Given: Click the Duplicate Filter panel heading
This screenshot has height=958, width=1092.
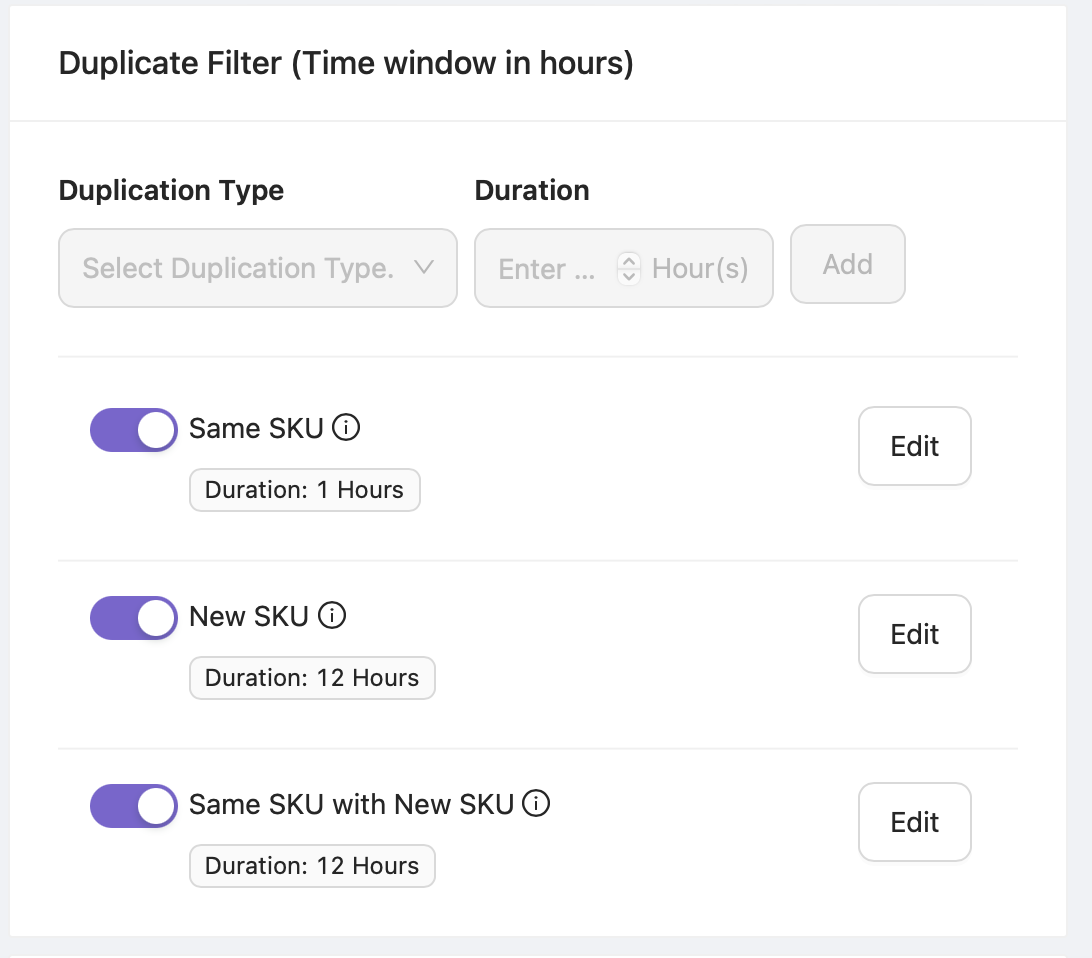Looking at the screenshot, I should tap(346, 64).
